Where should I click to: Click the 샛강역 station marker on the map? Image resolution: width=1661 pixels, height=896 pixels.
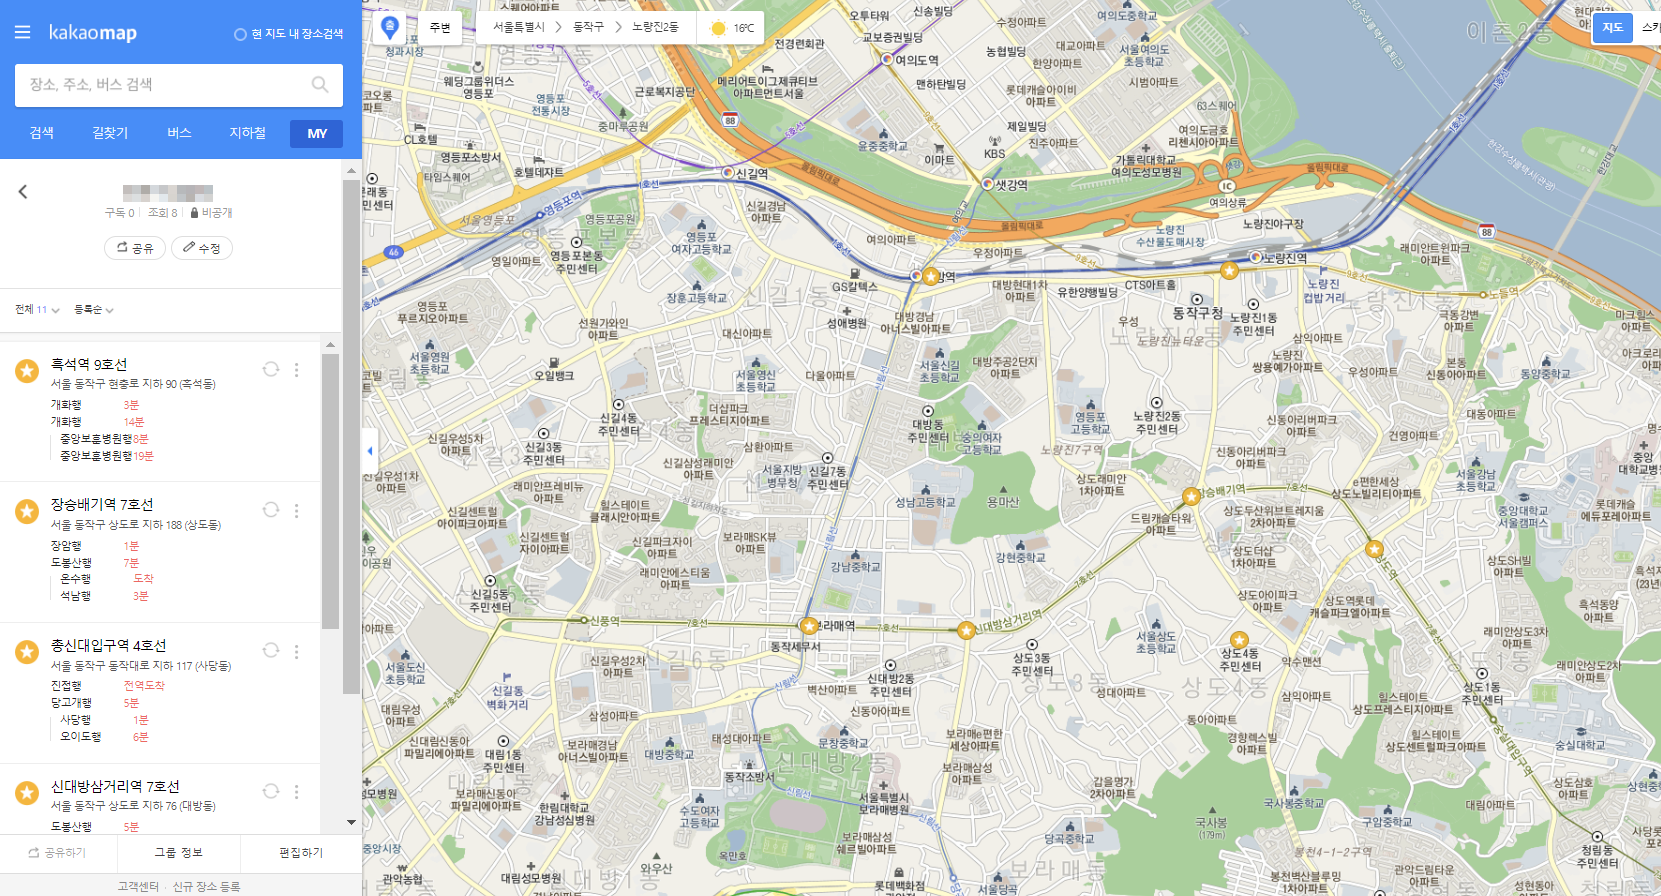(988, 184)
